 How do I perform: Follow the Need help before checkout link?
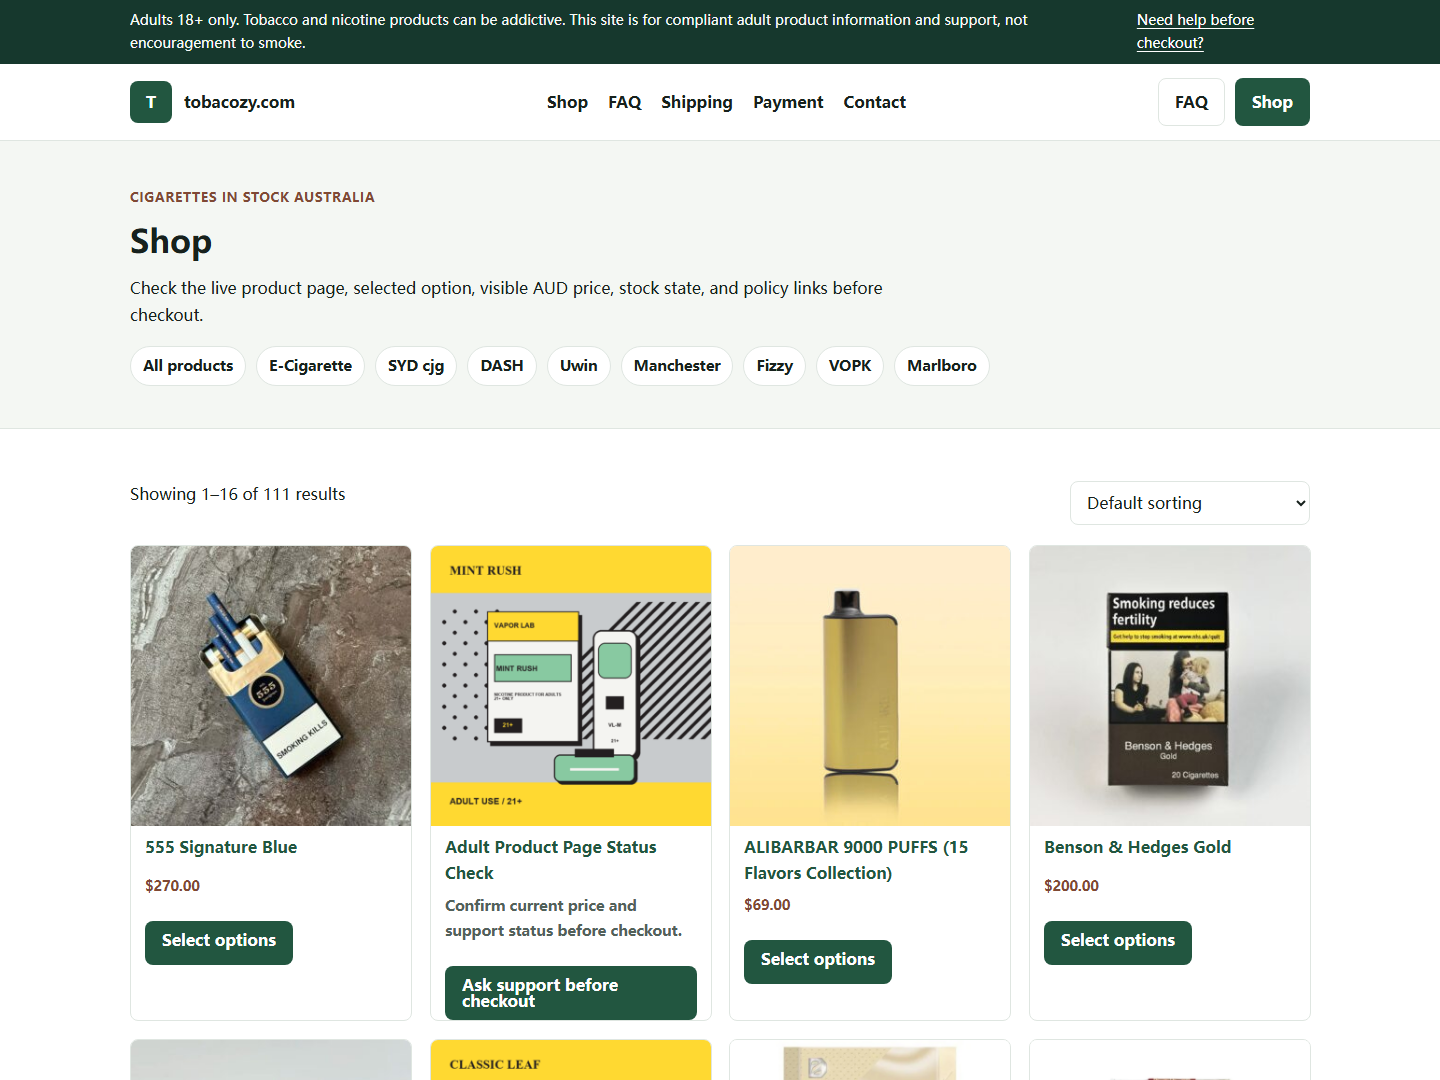[x=1195, y=31]
